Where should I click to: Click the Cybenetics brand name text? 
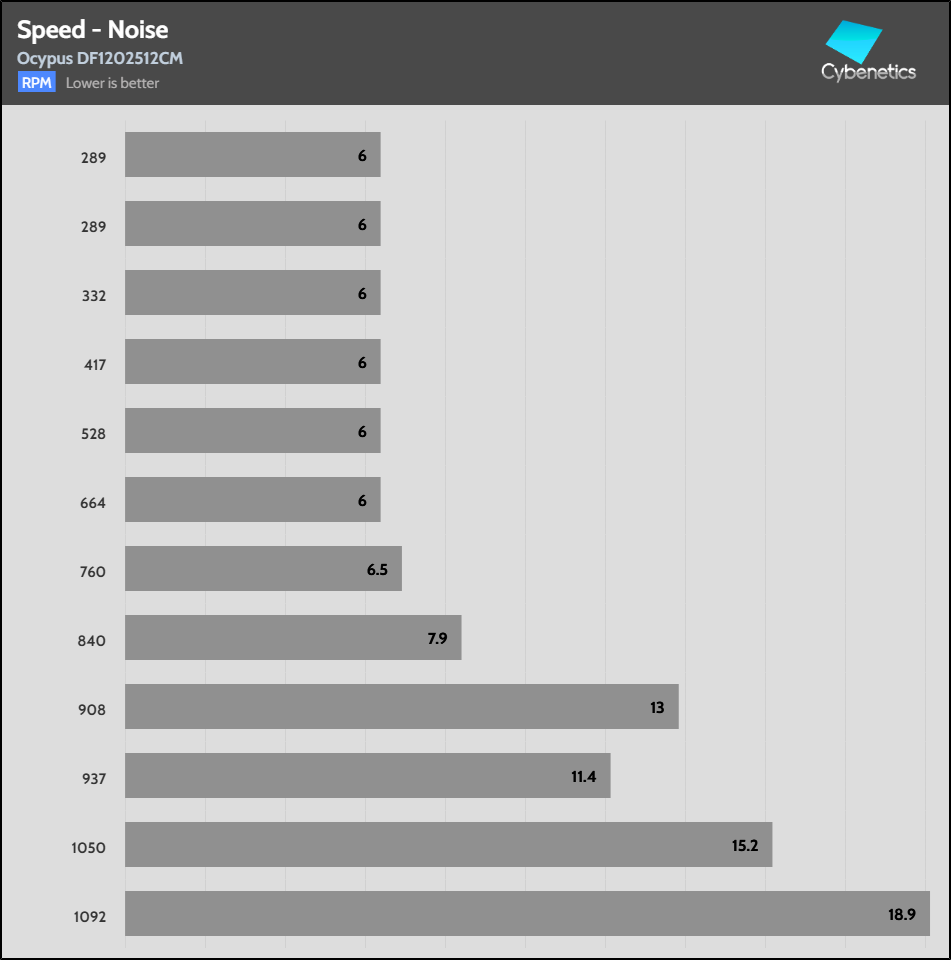click(868, 72)
